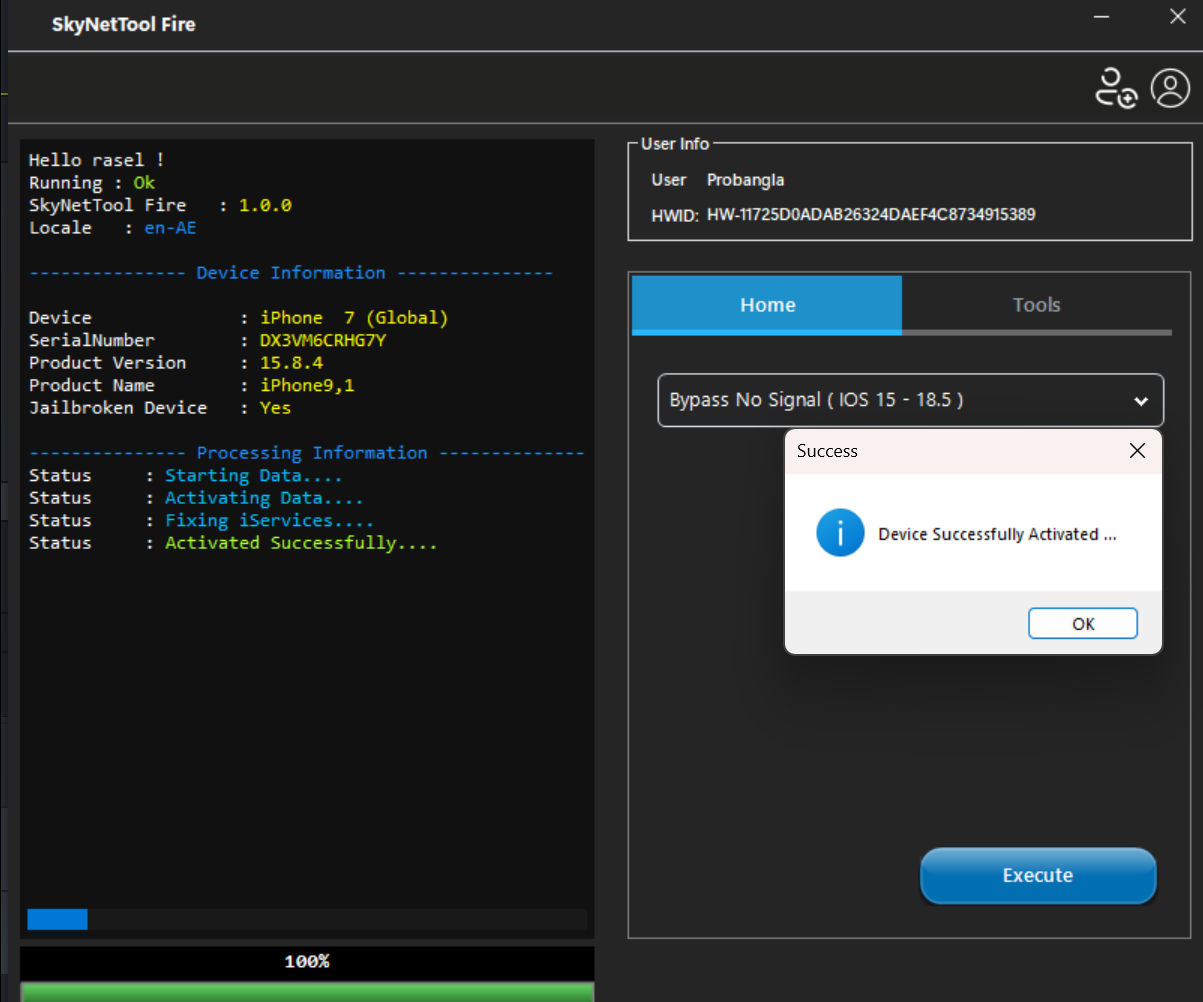The image size is (1203, 1002).
Task: Minimize the SkyNetTool Fire window
Action: [x=1101, y=17]
